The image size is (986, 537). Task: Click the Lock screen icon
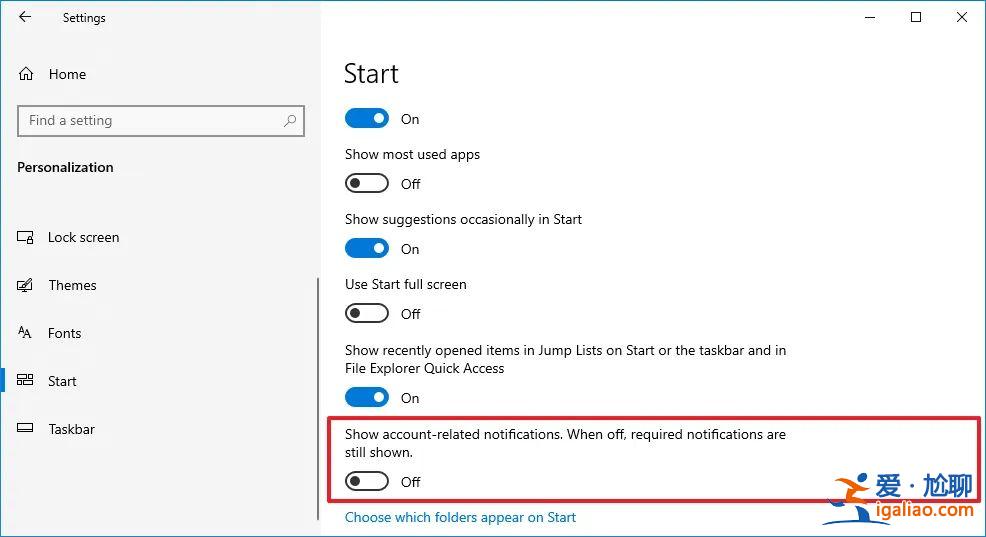click(x=26, y=237)
